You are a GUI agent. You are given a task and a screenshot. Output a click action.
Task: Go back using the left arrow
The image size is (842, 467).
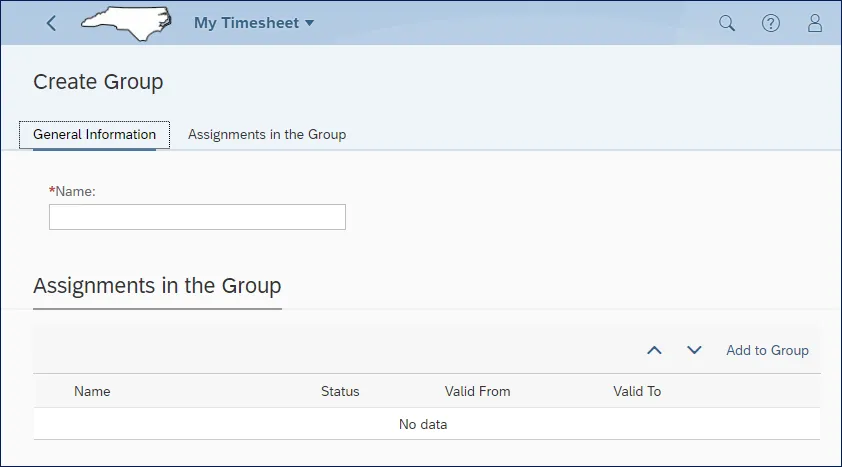(x=52, y=23)
